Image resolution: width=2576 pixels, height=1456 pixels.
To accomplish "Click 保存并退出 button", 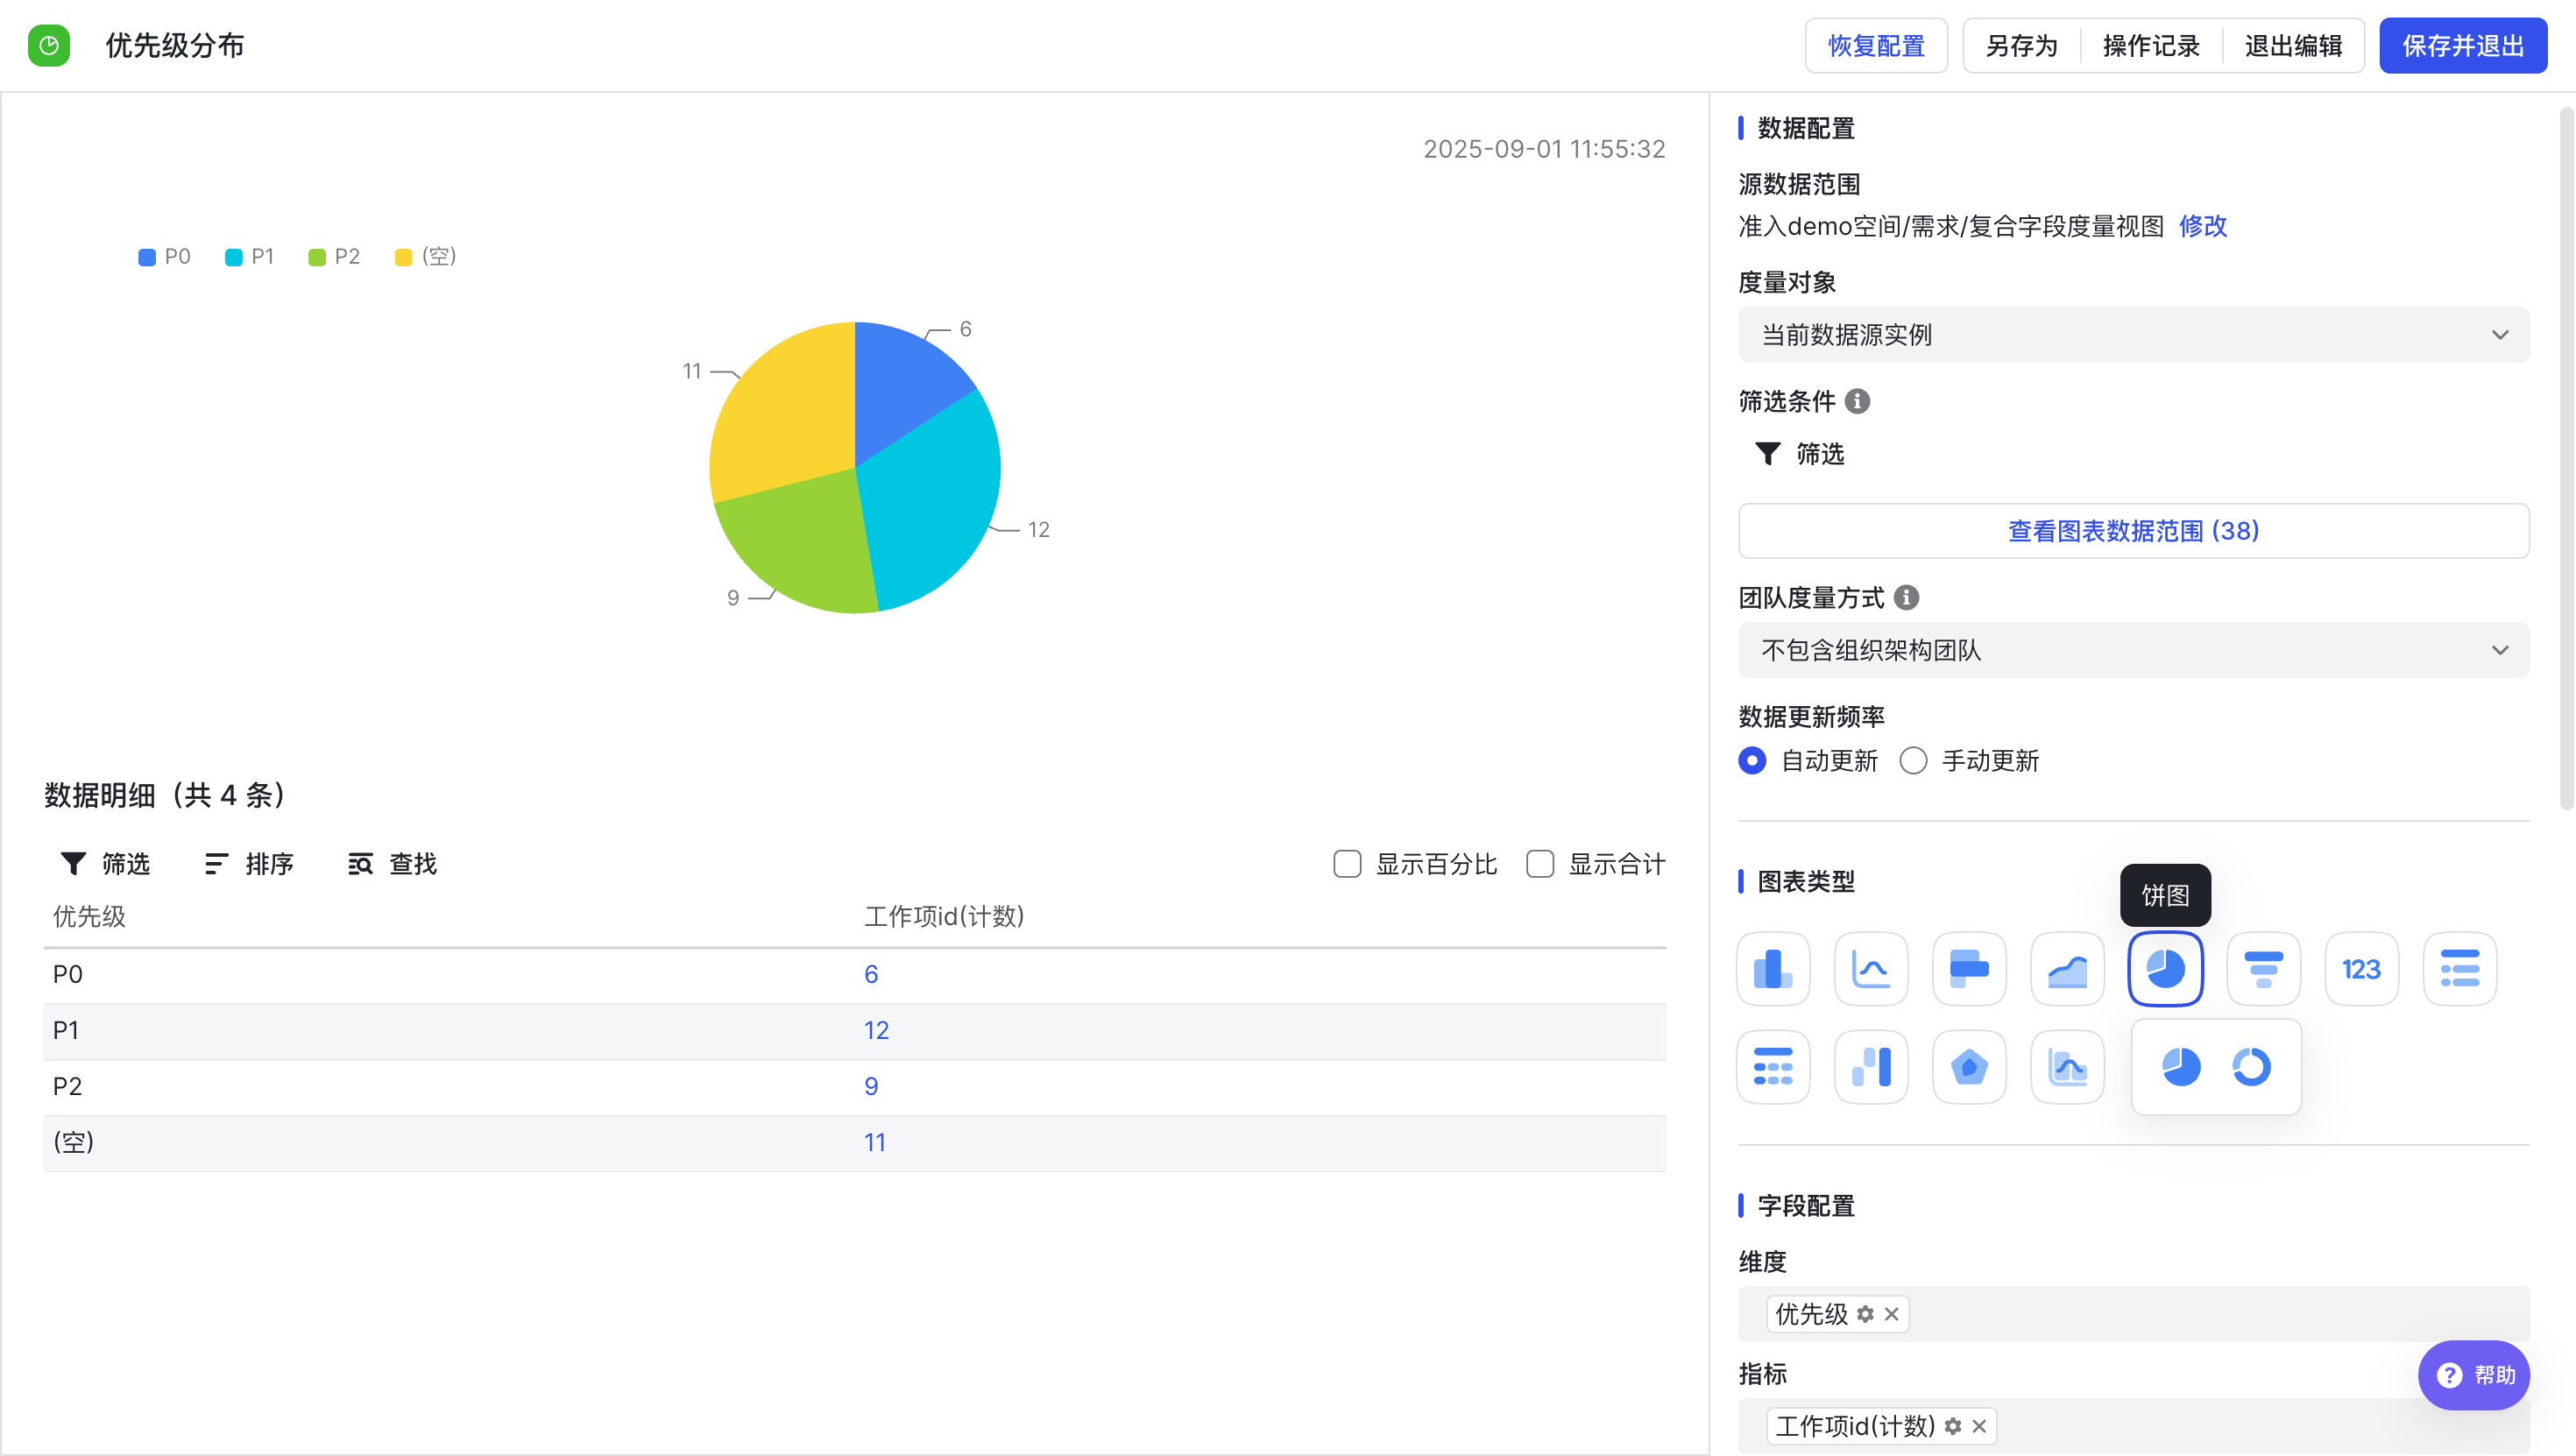I will [2463, 45].
